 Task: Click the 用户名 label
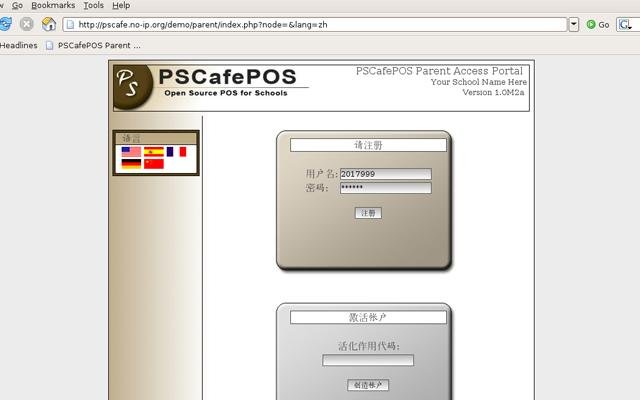pos(322,174)
